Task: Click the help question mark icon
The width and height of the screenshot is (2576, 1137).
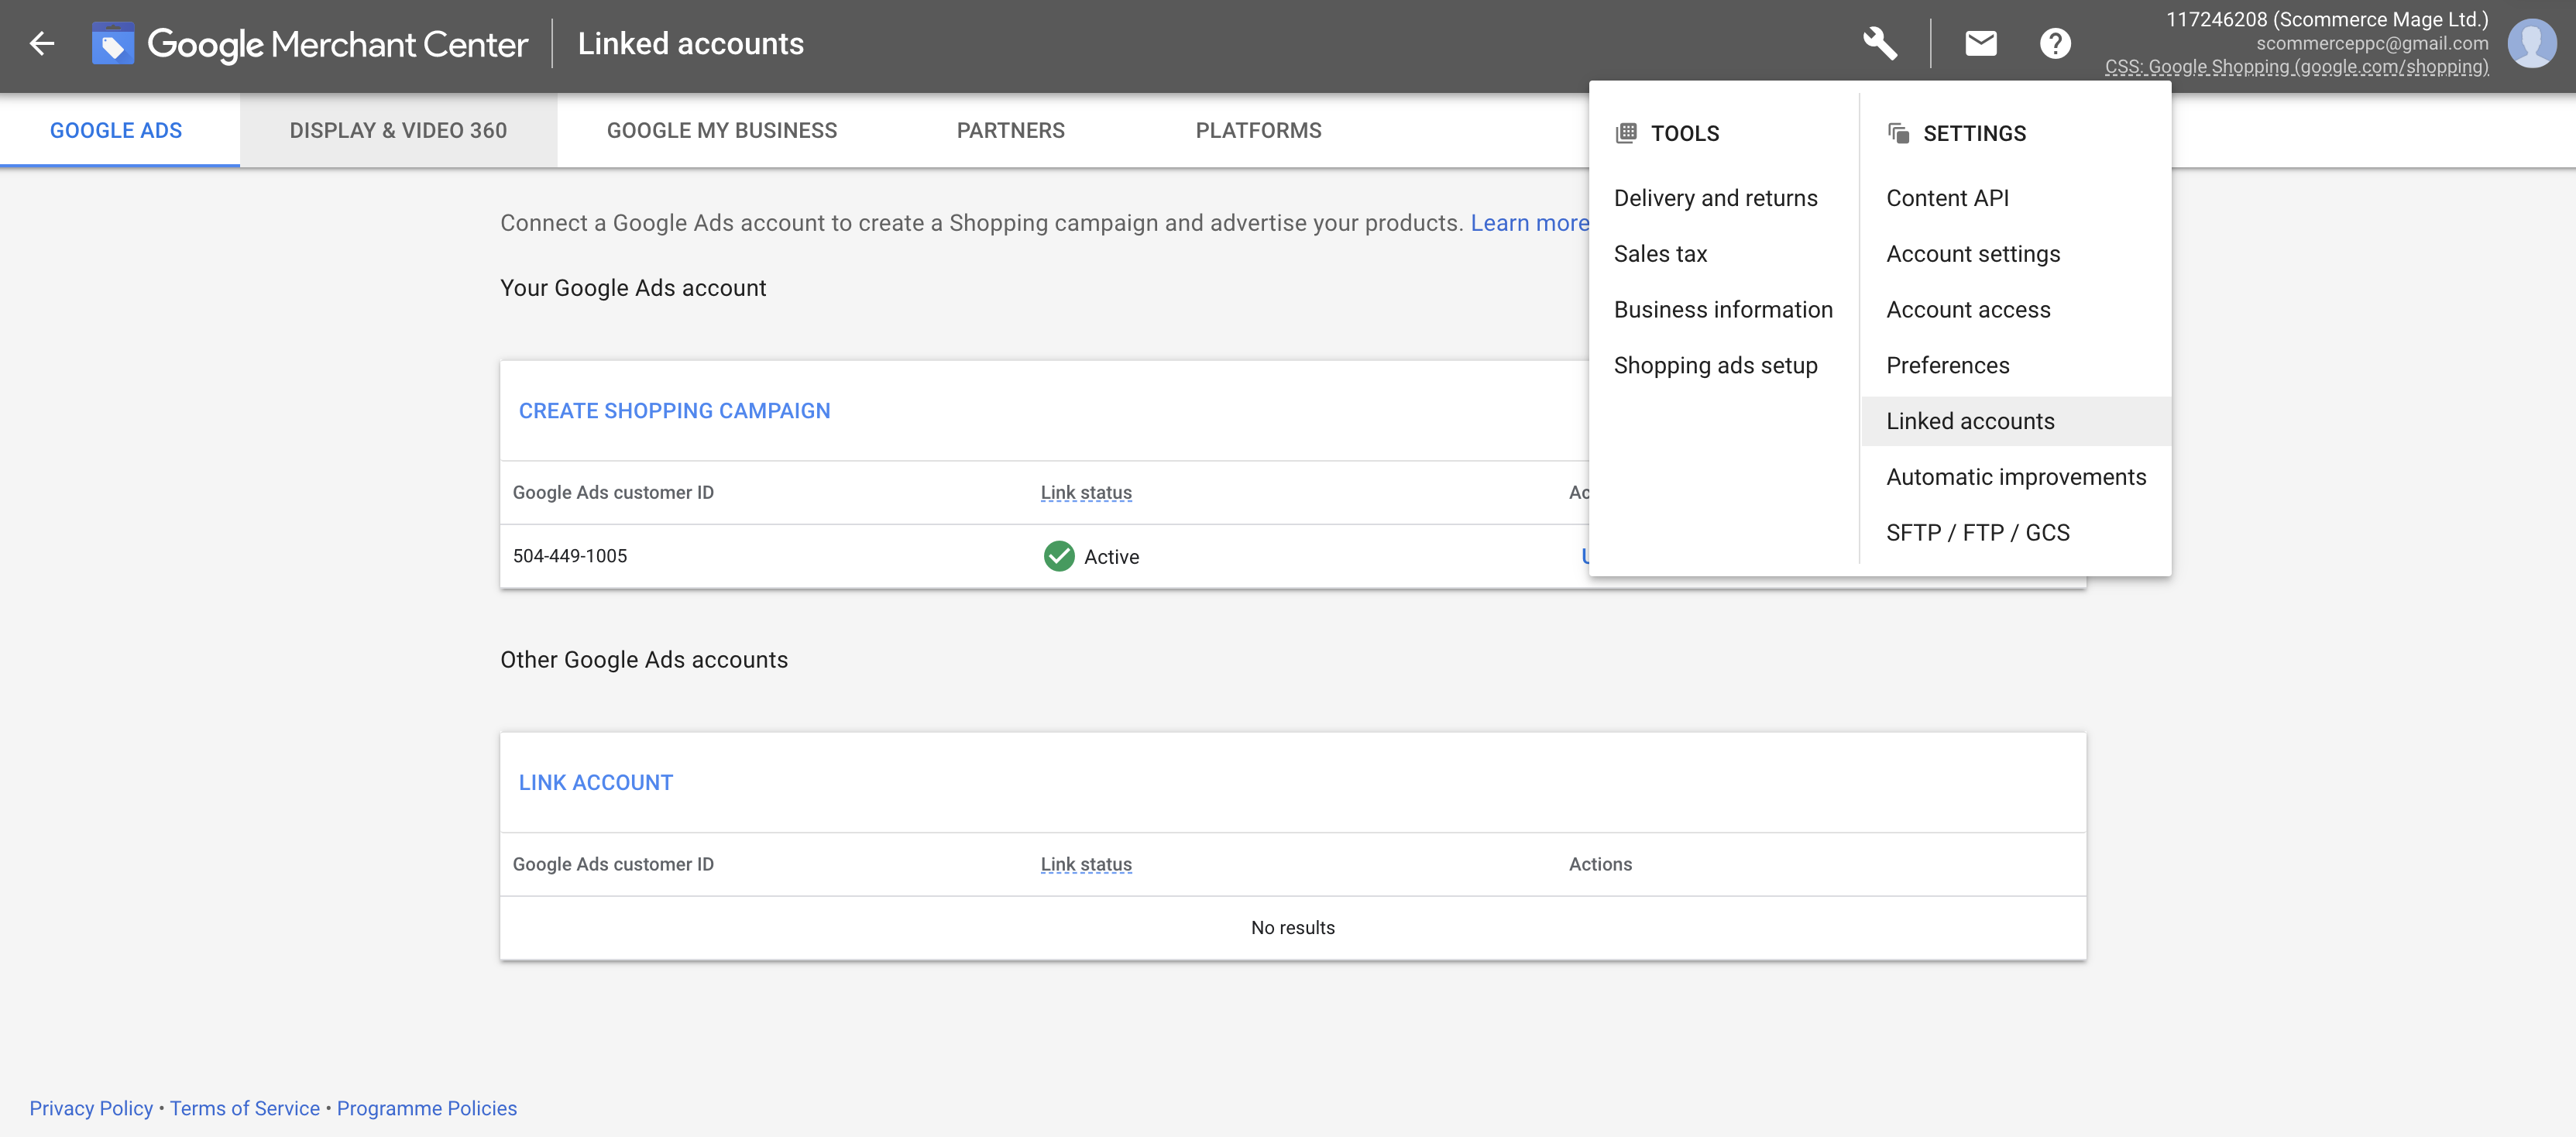Action: point(2055,43)
